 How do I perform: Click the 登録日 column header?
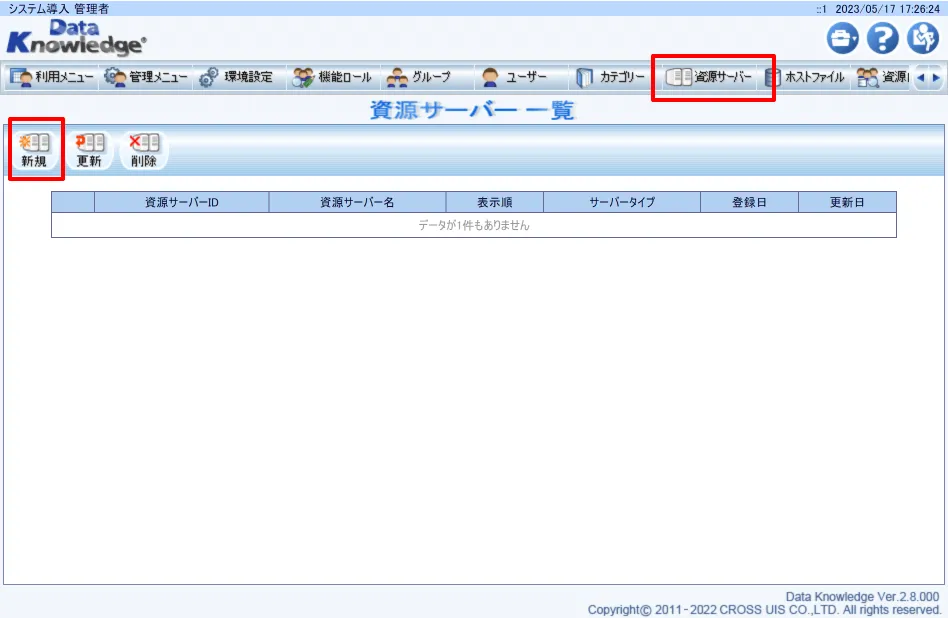tap(748, 201)
